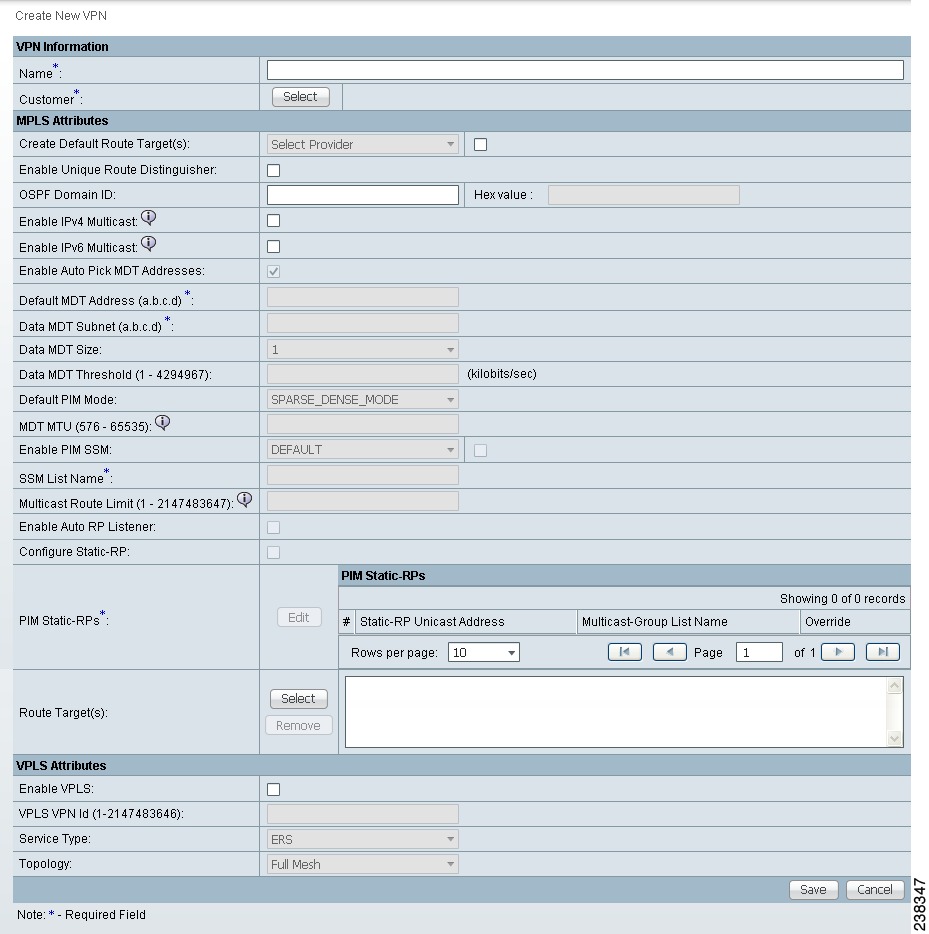Click the OSPF Domain ID field

(x=363, y=195)
